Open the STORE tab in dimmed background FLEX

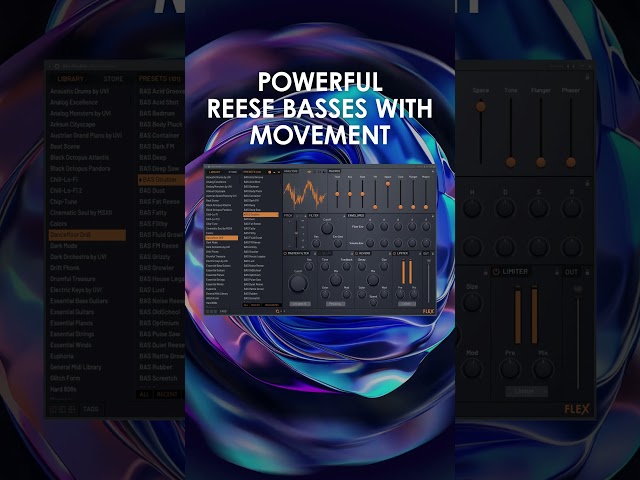[x=113, y=79]
